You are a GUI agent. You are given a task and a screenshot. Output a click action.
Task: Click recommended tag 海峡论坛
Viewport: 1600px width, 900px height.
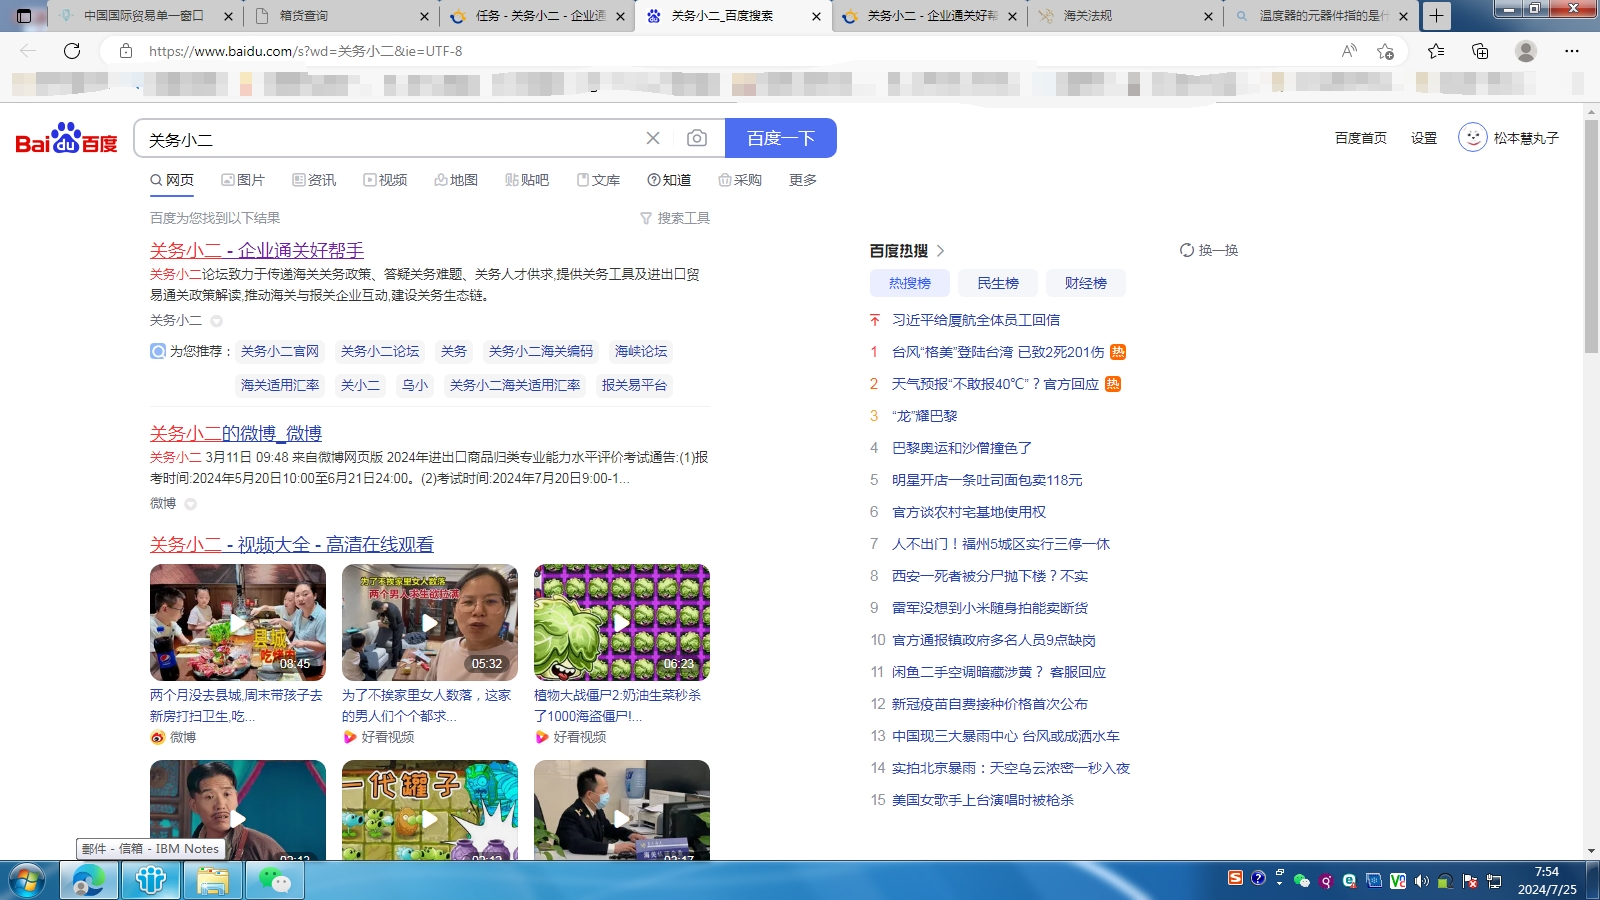click(641, 351)
